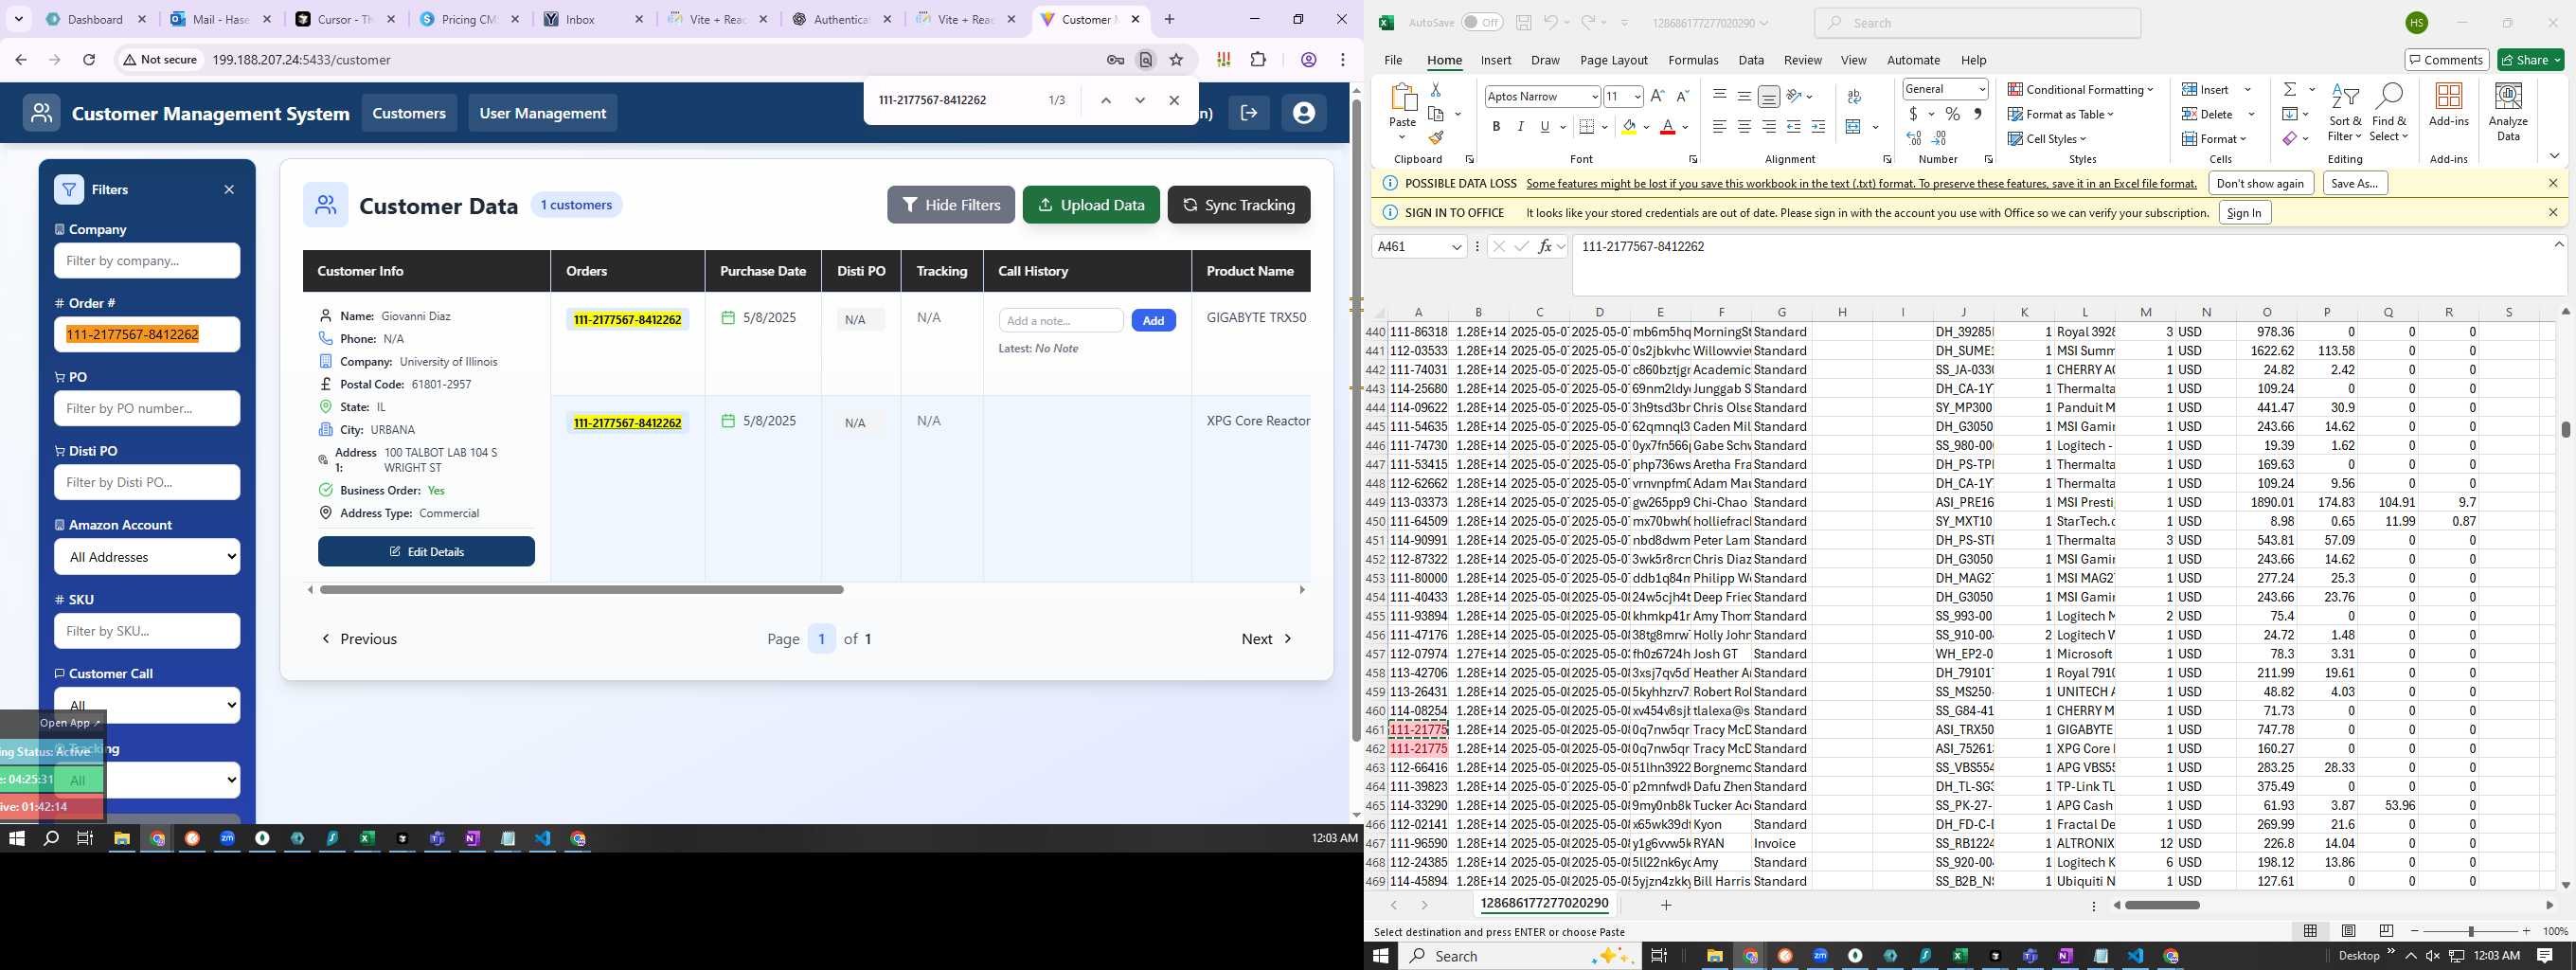The height and width of the screenshot is (970, 2576).
Task: Open the Customer Call filter dropdown
Action: pyautogui.click(x=147, y=705)
